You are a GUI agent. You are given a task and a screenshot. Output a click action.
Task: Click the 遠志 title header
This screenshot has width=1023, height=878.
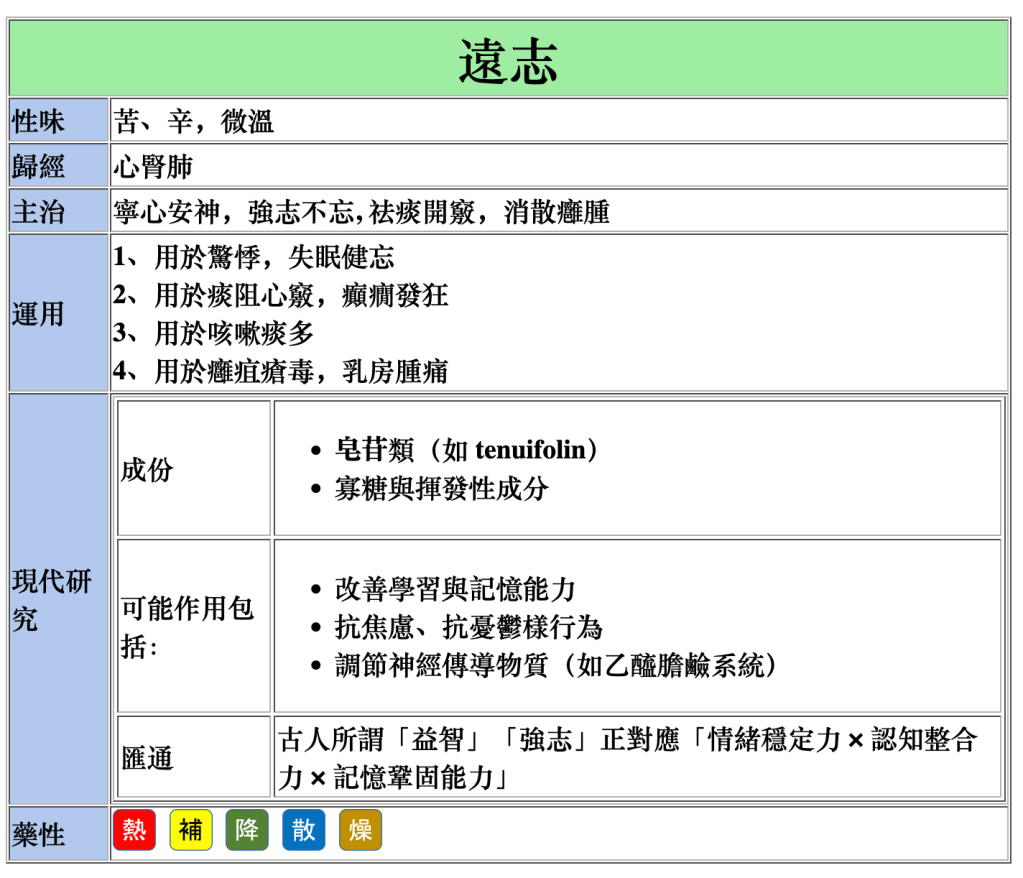click(509, 59)
